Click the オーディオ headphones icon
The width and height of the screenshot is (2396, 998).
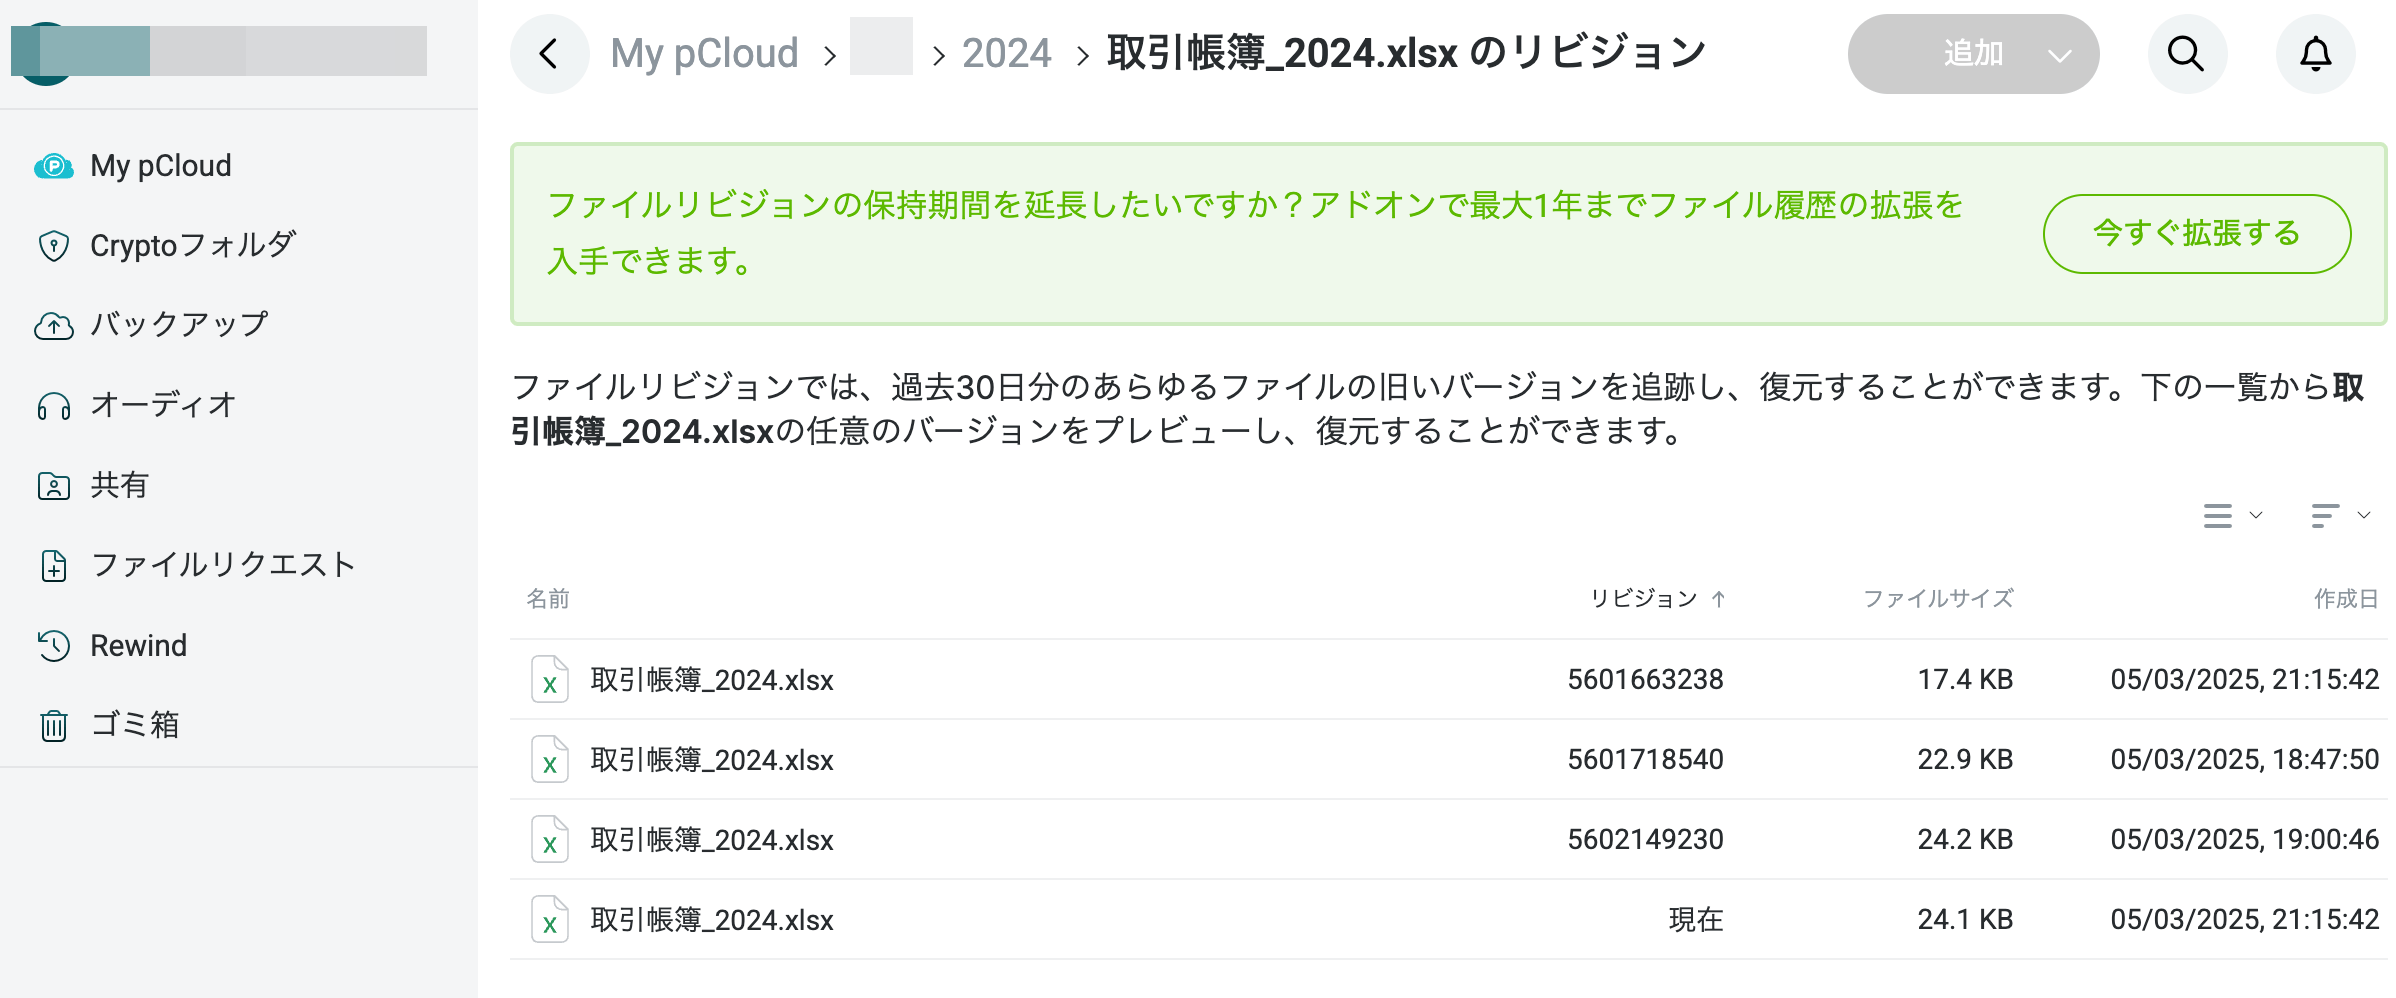pos(54,406)
